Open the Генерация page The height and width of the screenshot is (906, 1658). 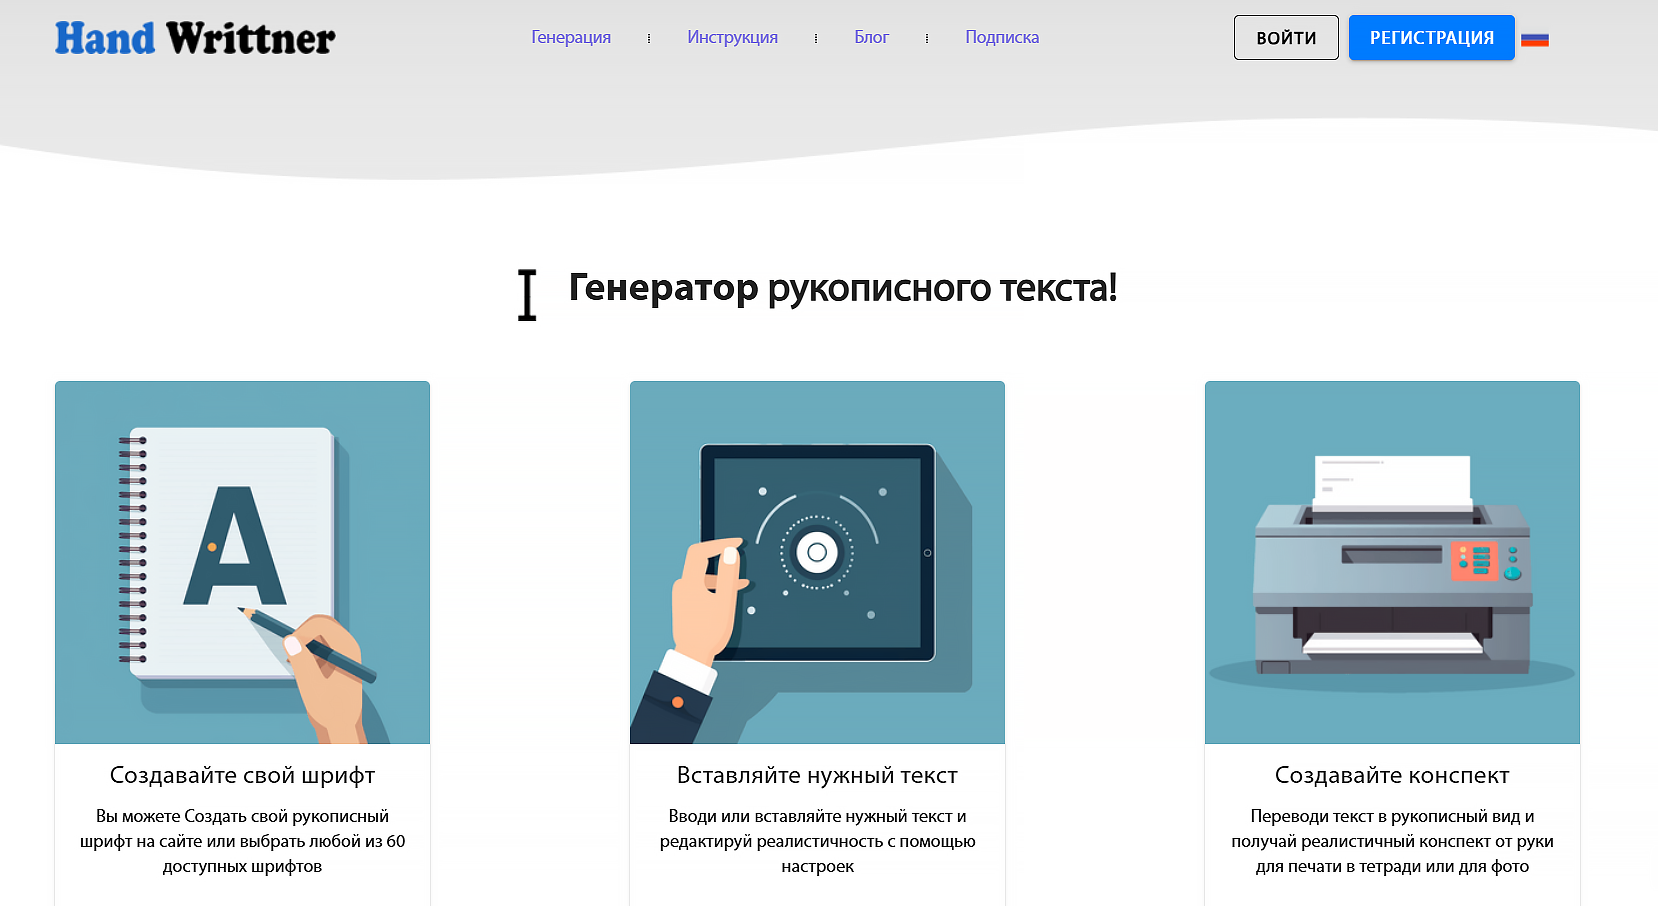click(x=570, y=38)
